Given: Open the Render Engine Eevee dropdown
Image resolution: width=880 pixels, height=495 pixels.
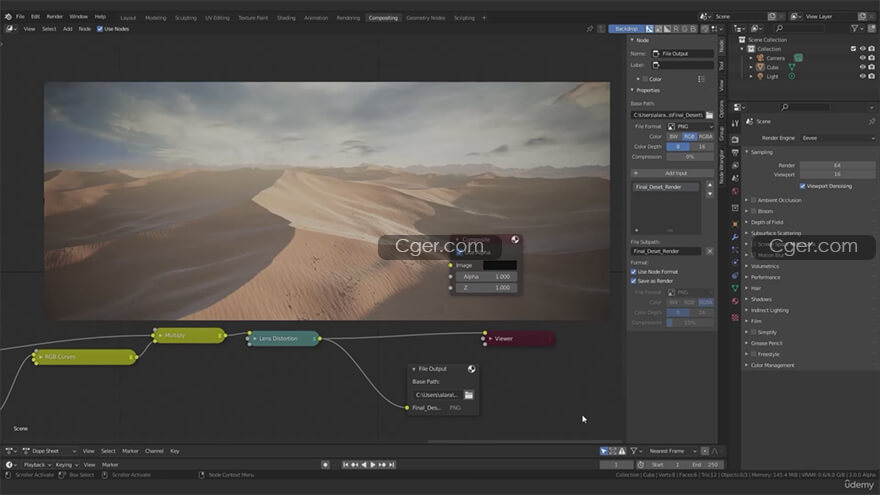Looking at the screenshot, I should [x=838, y=138].
